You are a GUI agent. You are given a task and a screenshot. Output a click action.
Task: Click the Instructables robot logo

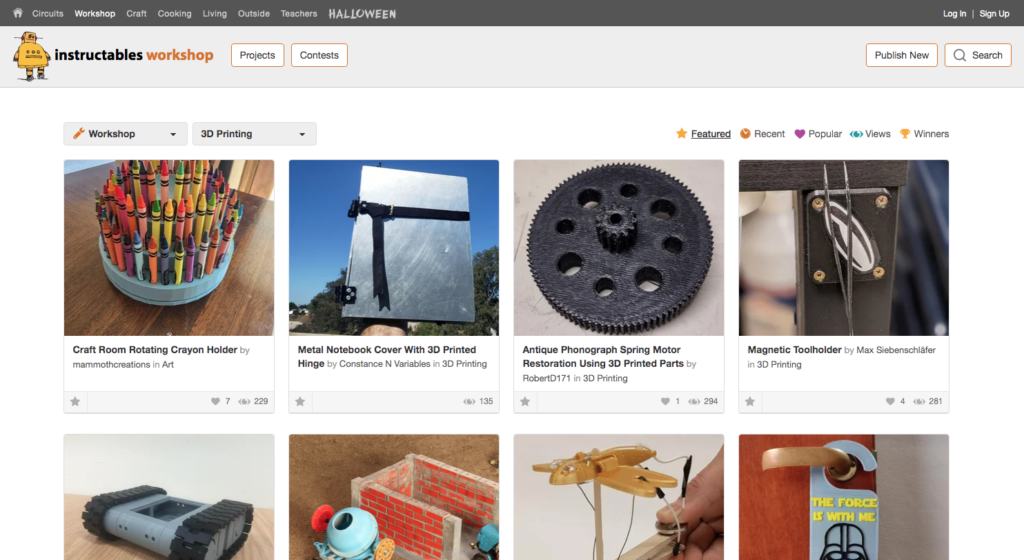(31, 55)
